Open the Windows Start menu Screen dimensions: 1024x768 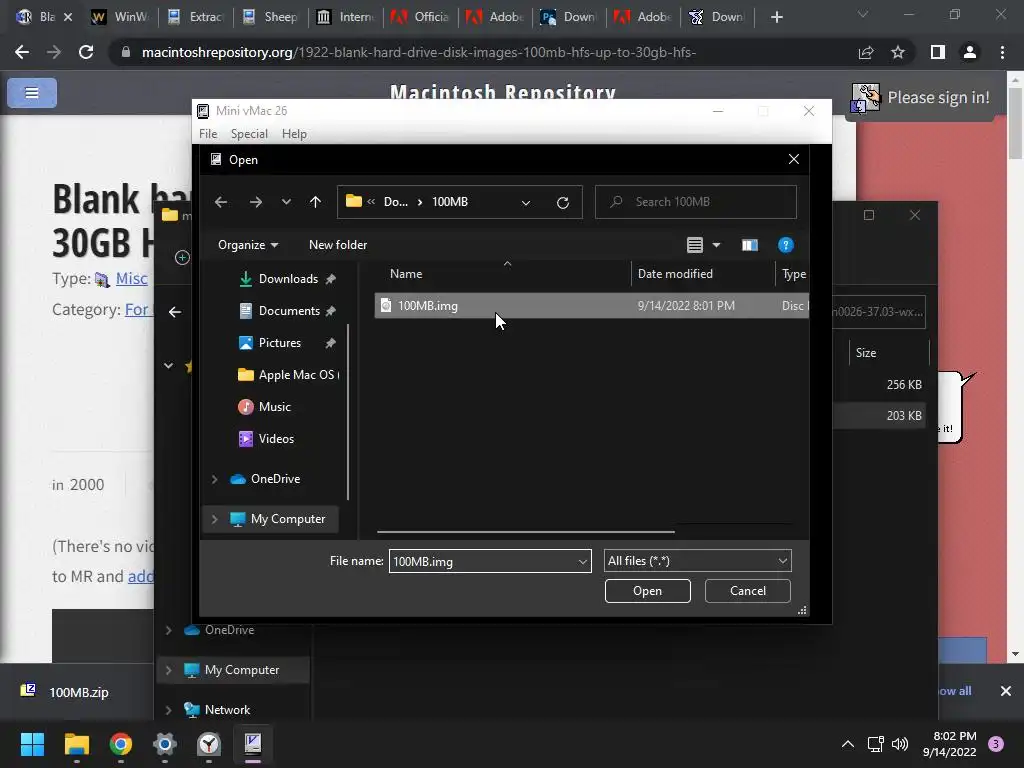pos(32,744)
